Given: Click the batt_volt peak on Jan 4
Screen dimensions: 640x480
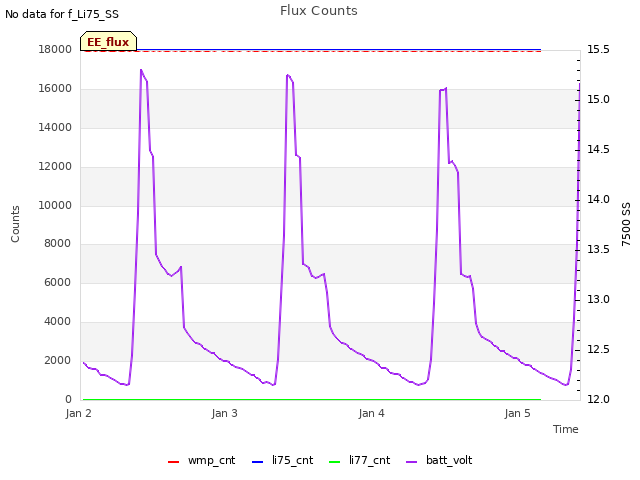Looking at the screenshot, I should click(446, 88).
